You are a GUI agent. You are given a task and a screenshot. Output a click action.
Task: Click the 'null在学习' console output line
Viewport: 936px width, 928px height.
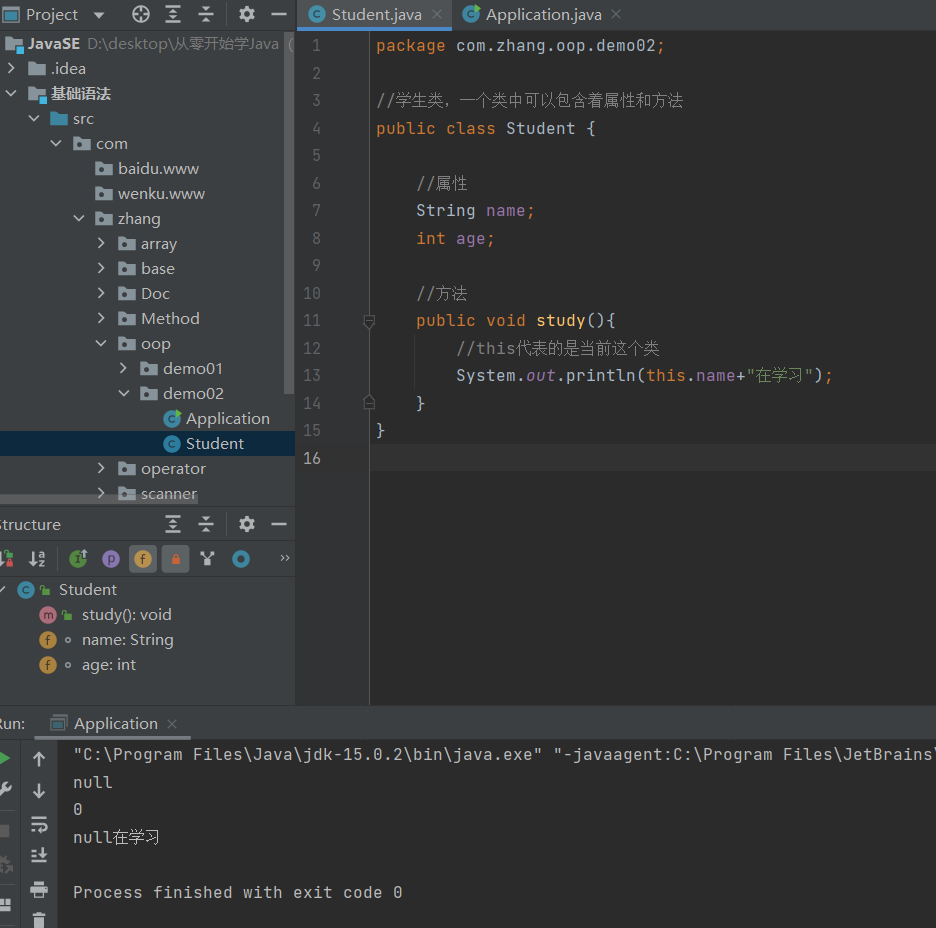pyautogui.click(x=116, y=837)
